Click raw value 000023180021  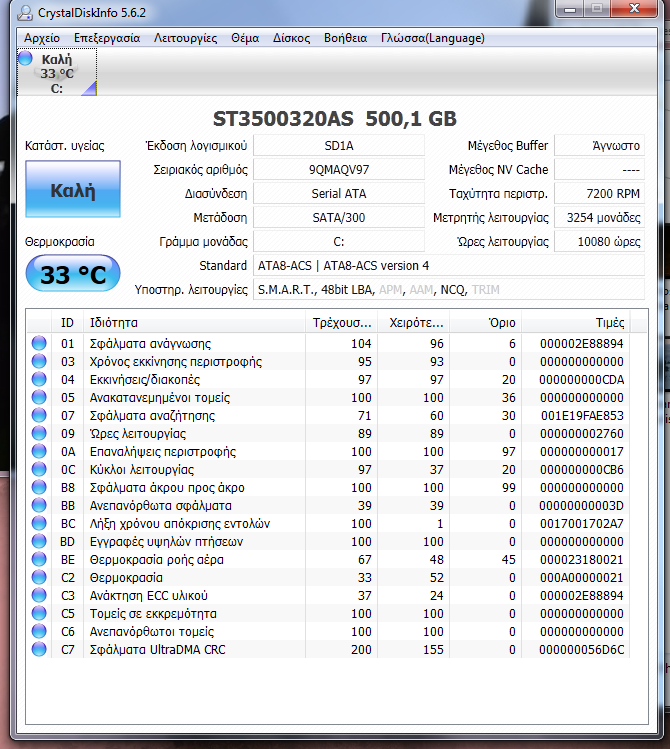[582, 559]
